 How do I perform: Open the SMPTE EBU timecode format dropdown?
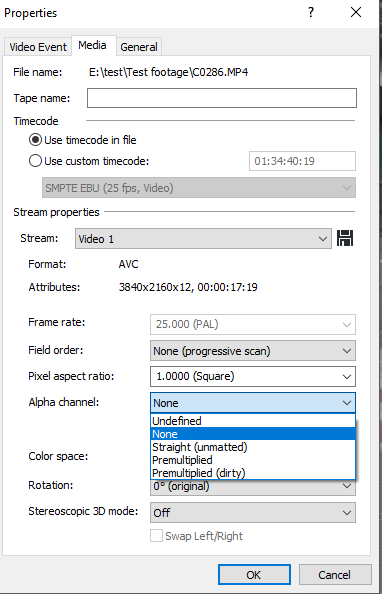(x=199, y=188)
